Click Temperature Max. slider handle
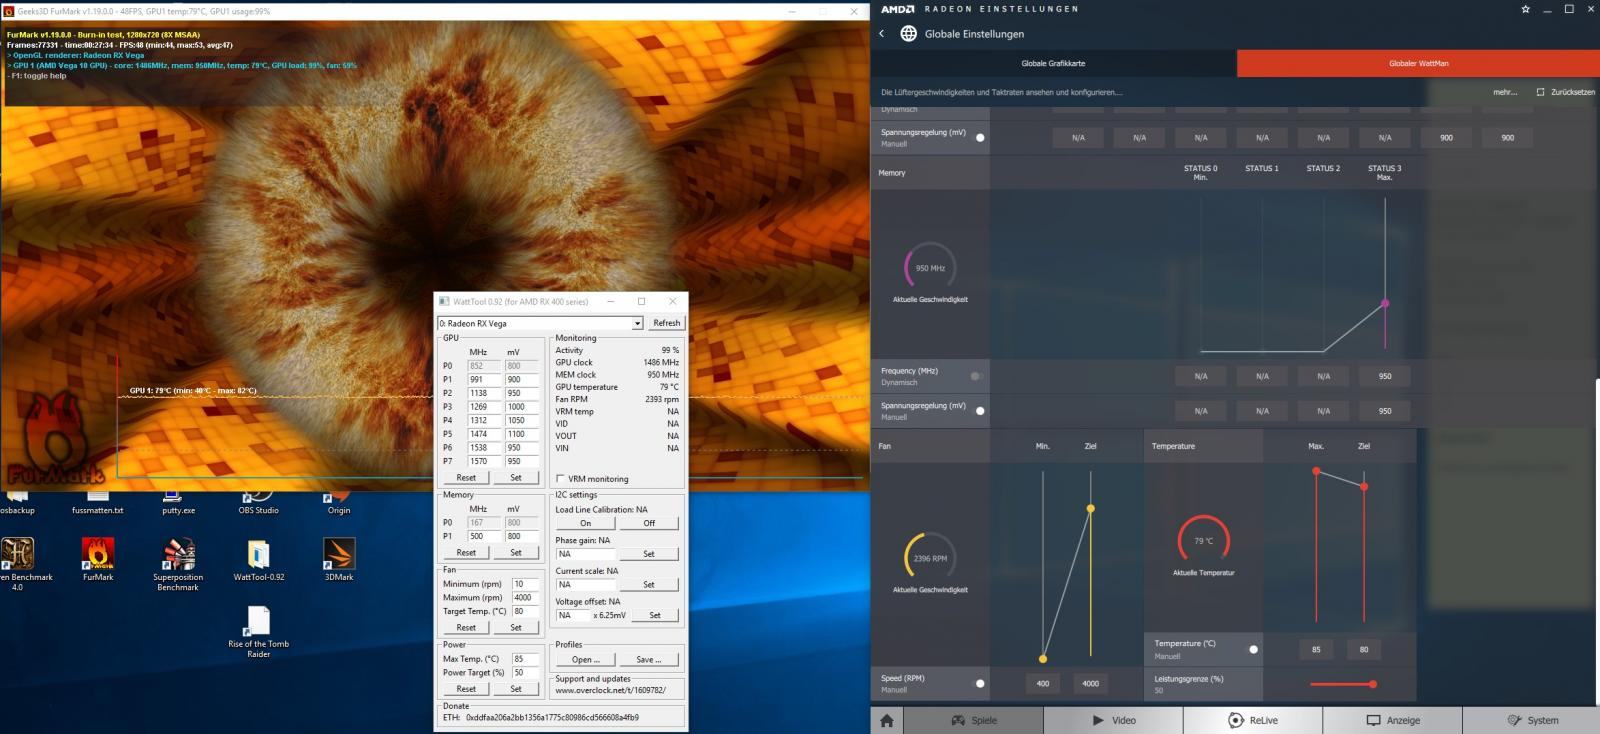 tap(1316, 471)
